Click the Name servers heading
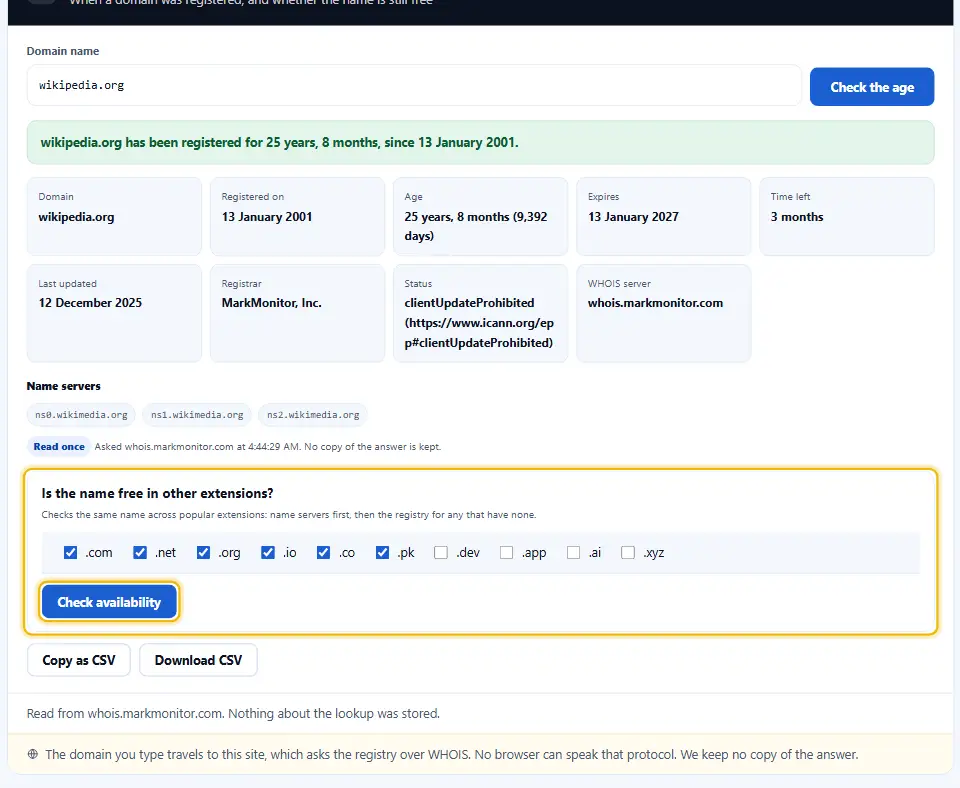The height and width of the screenshot is (788, 960). 64,386
